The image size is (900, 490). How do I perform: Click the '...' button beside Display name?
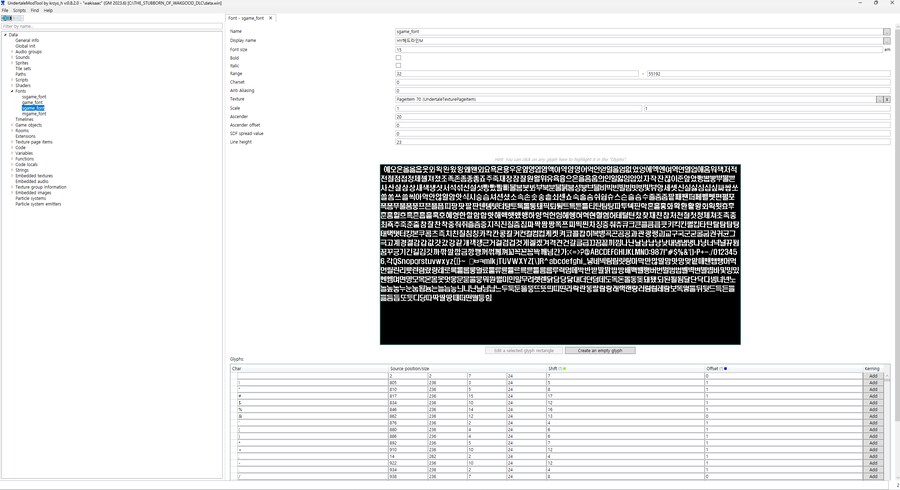[886, 41]
